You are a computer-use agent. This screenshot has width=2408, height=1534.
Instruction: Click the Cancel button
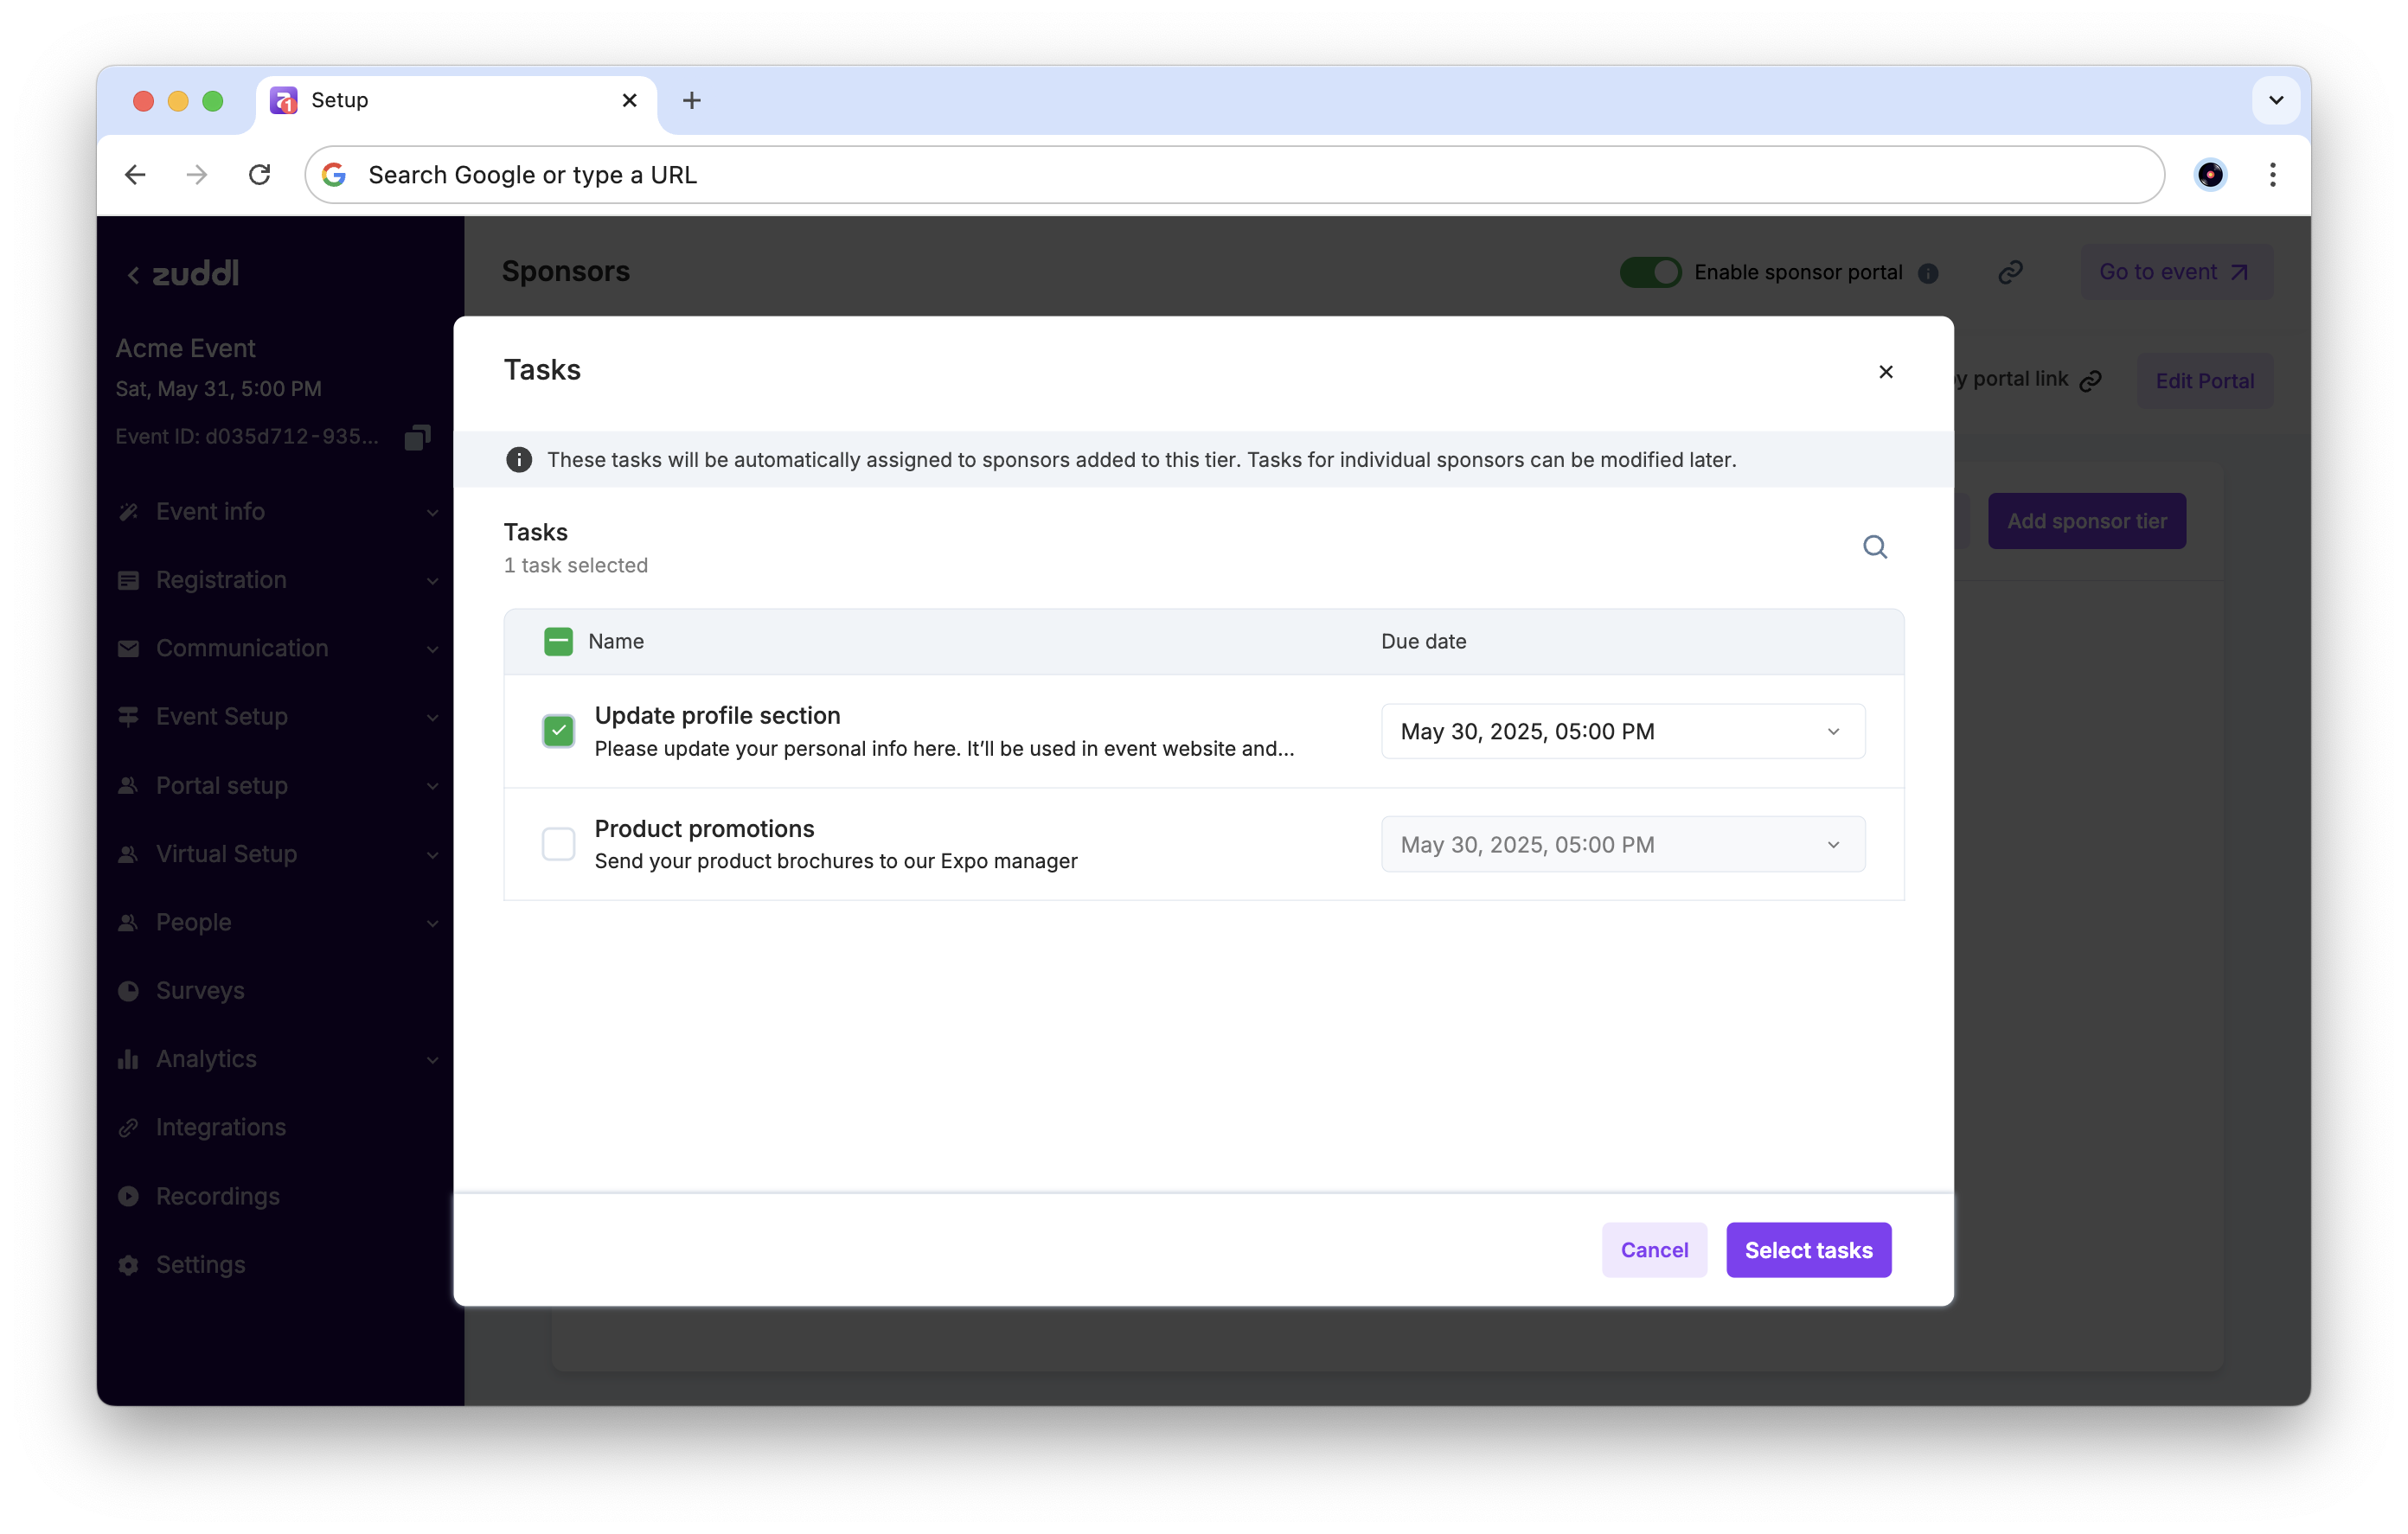1654,1250
